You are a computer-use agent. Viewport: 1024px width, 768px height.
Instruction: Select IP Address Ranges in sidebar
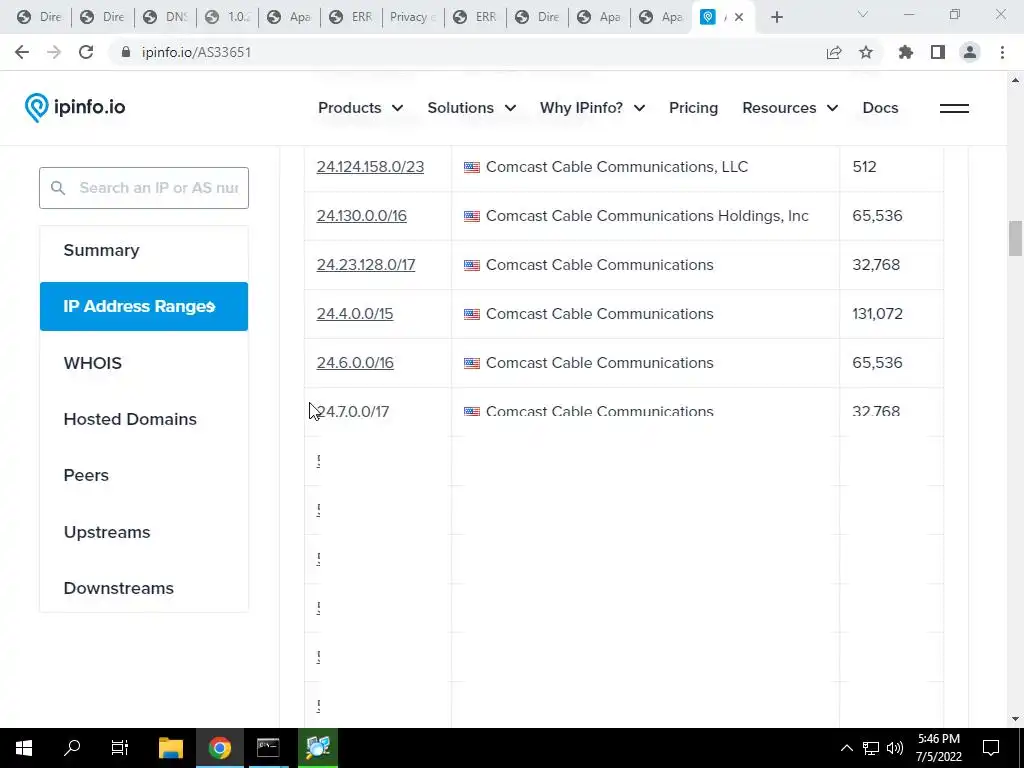[144, 306]
